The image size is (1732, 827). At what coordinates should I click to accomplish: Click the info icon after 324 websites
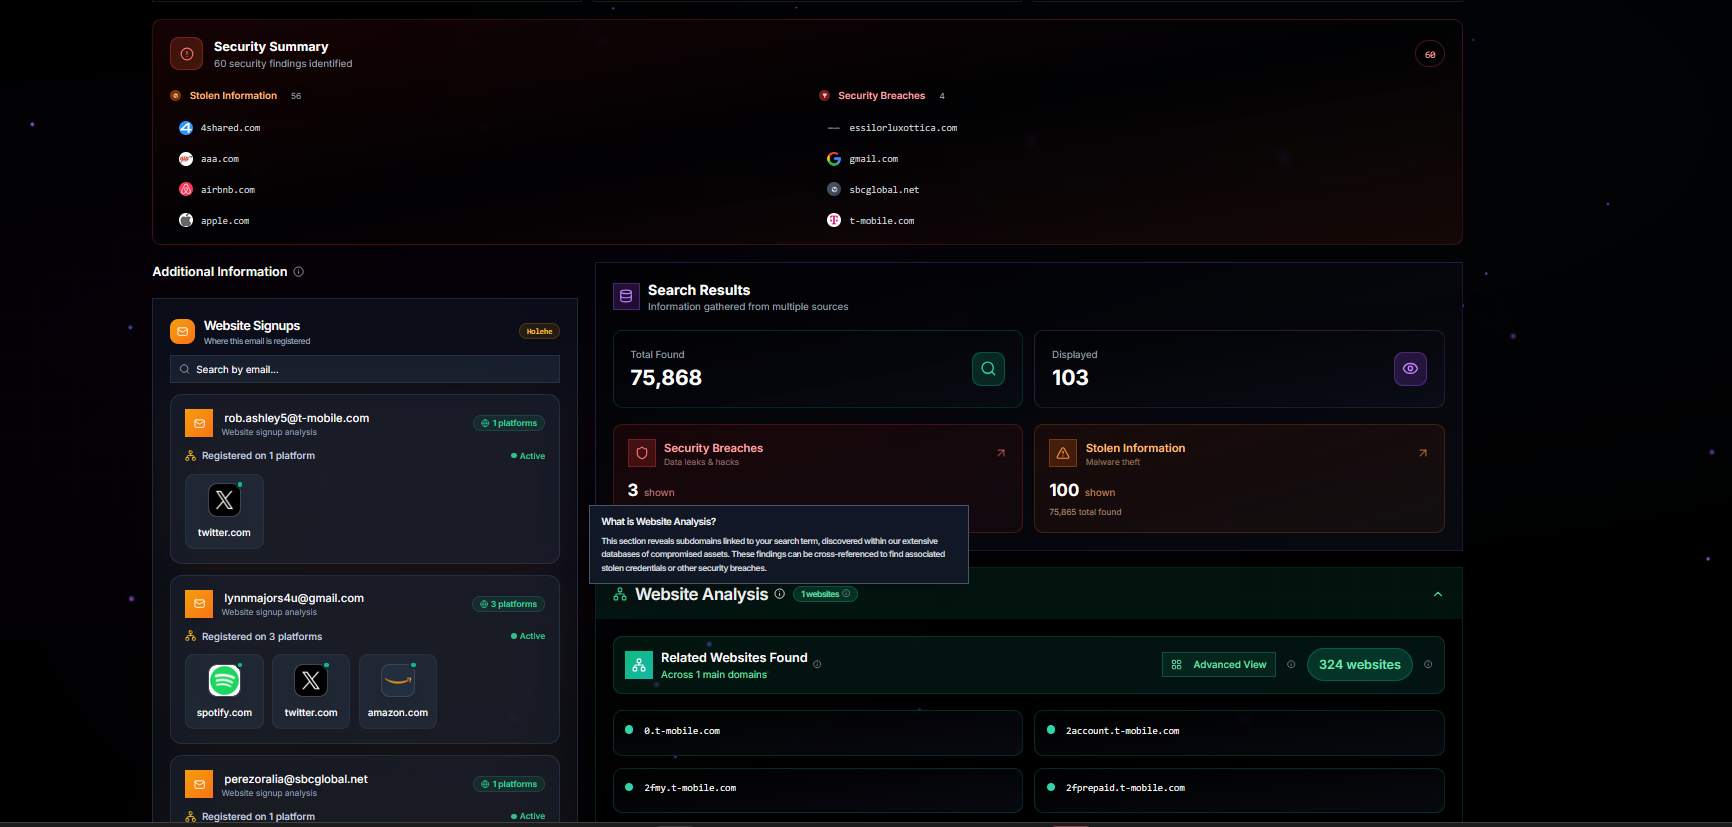(1428, 664)
